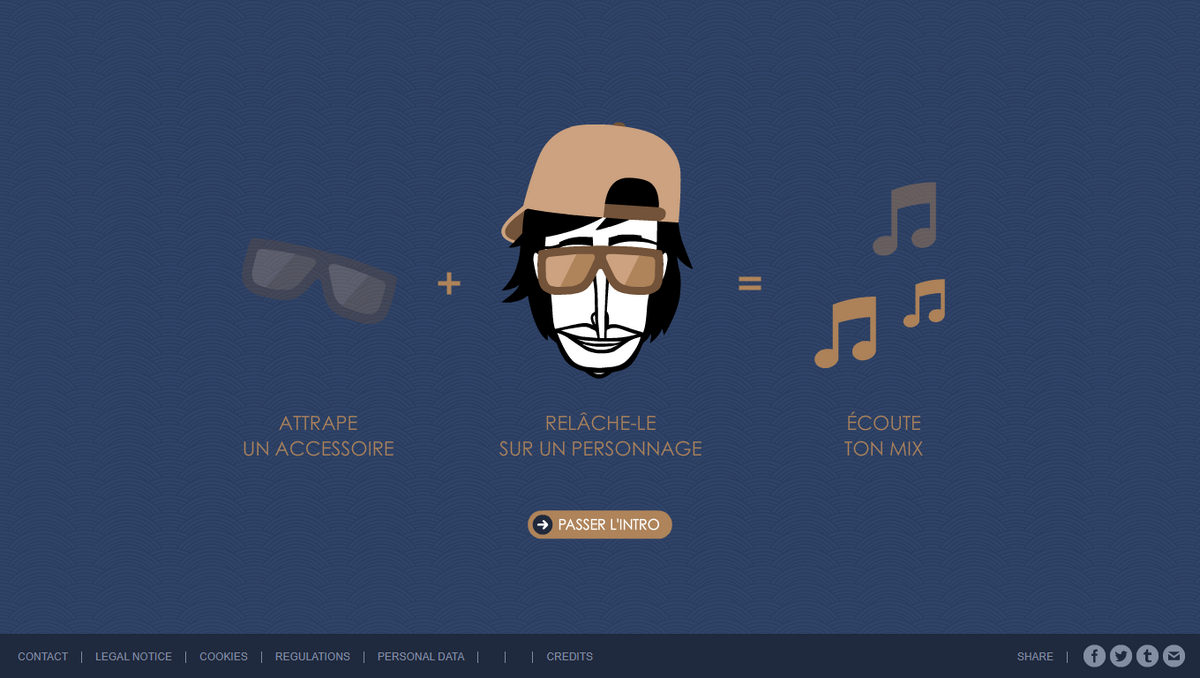Share the page on Tumblr
Screen dimensions: 1200x678
(1147, 656)
